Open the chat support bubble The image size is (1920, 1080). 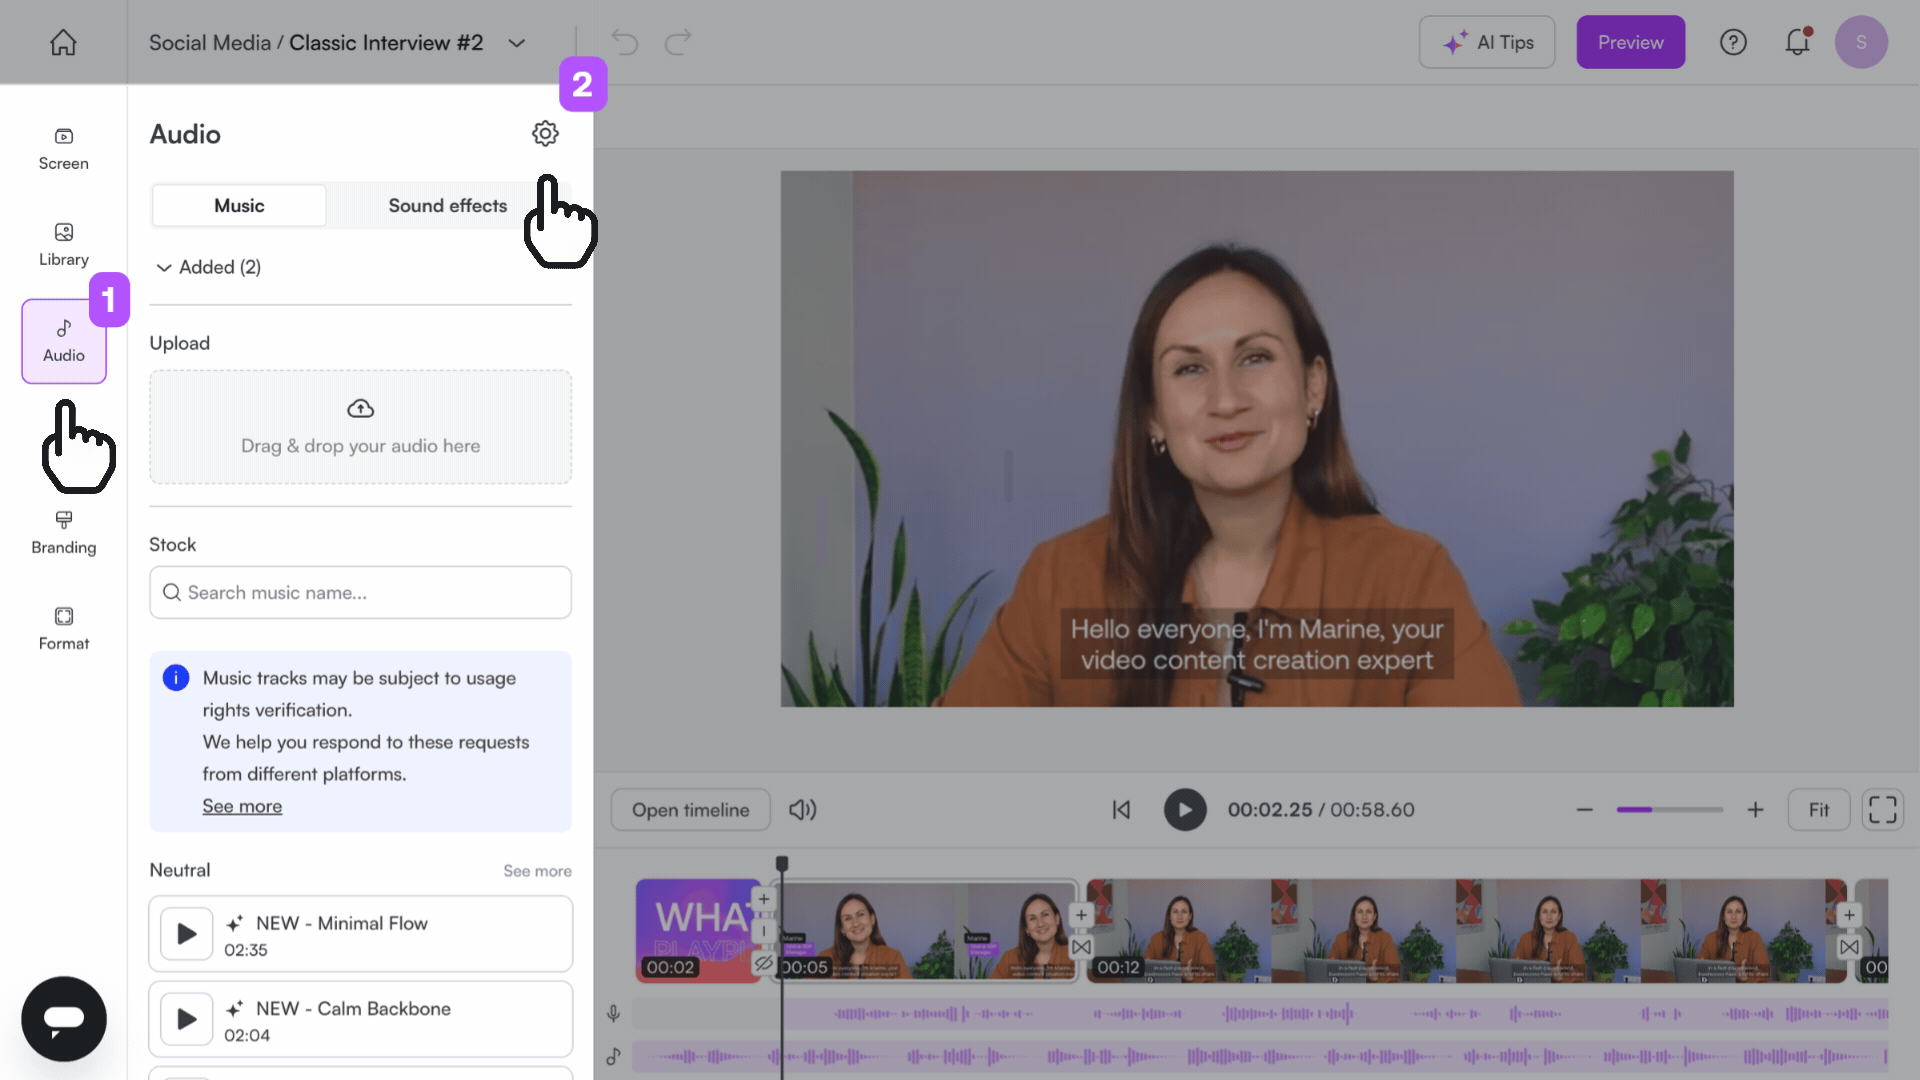point(64,1018)
